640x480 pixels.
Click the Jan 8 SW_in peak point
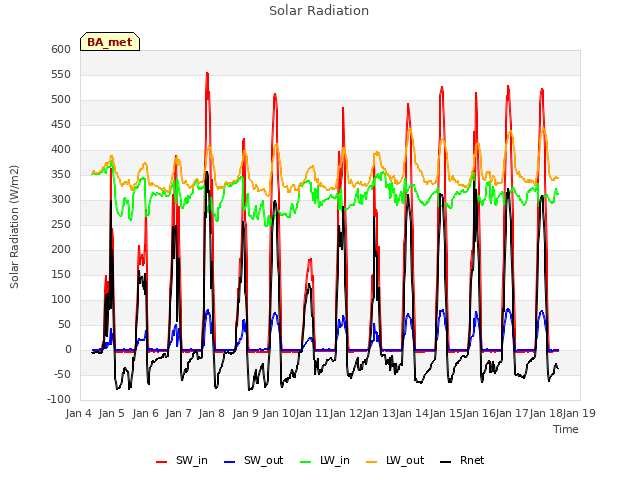point(207,73)
